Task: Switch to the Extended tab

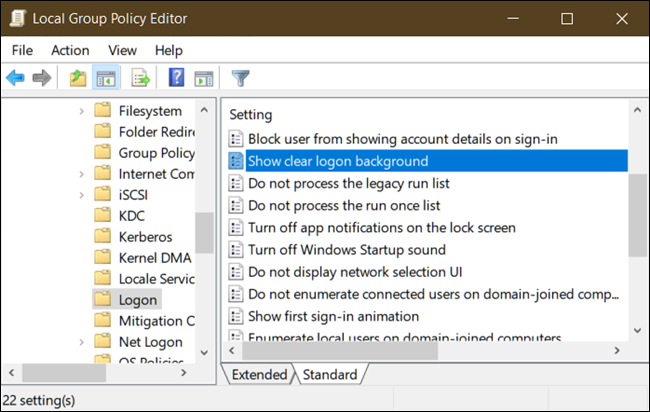Action: coord(259,375)
